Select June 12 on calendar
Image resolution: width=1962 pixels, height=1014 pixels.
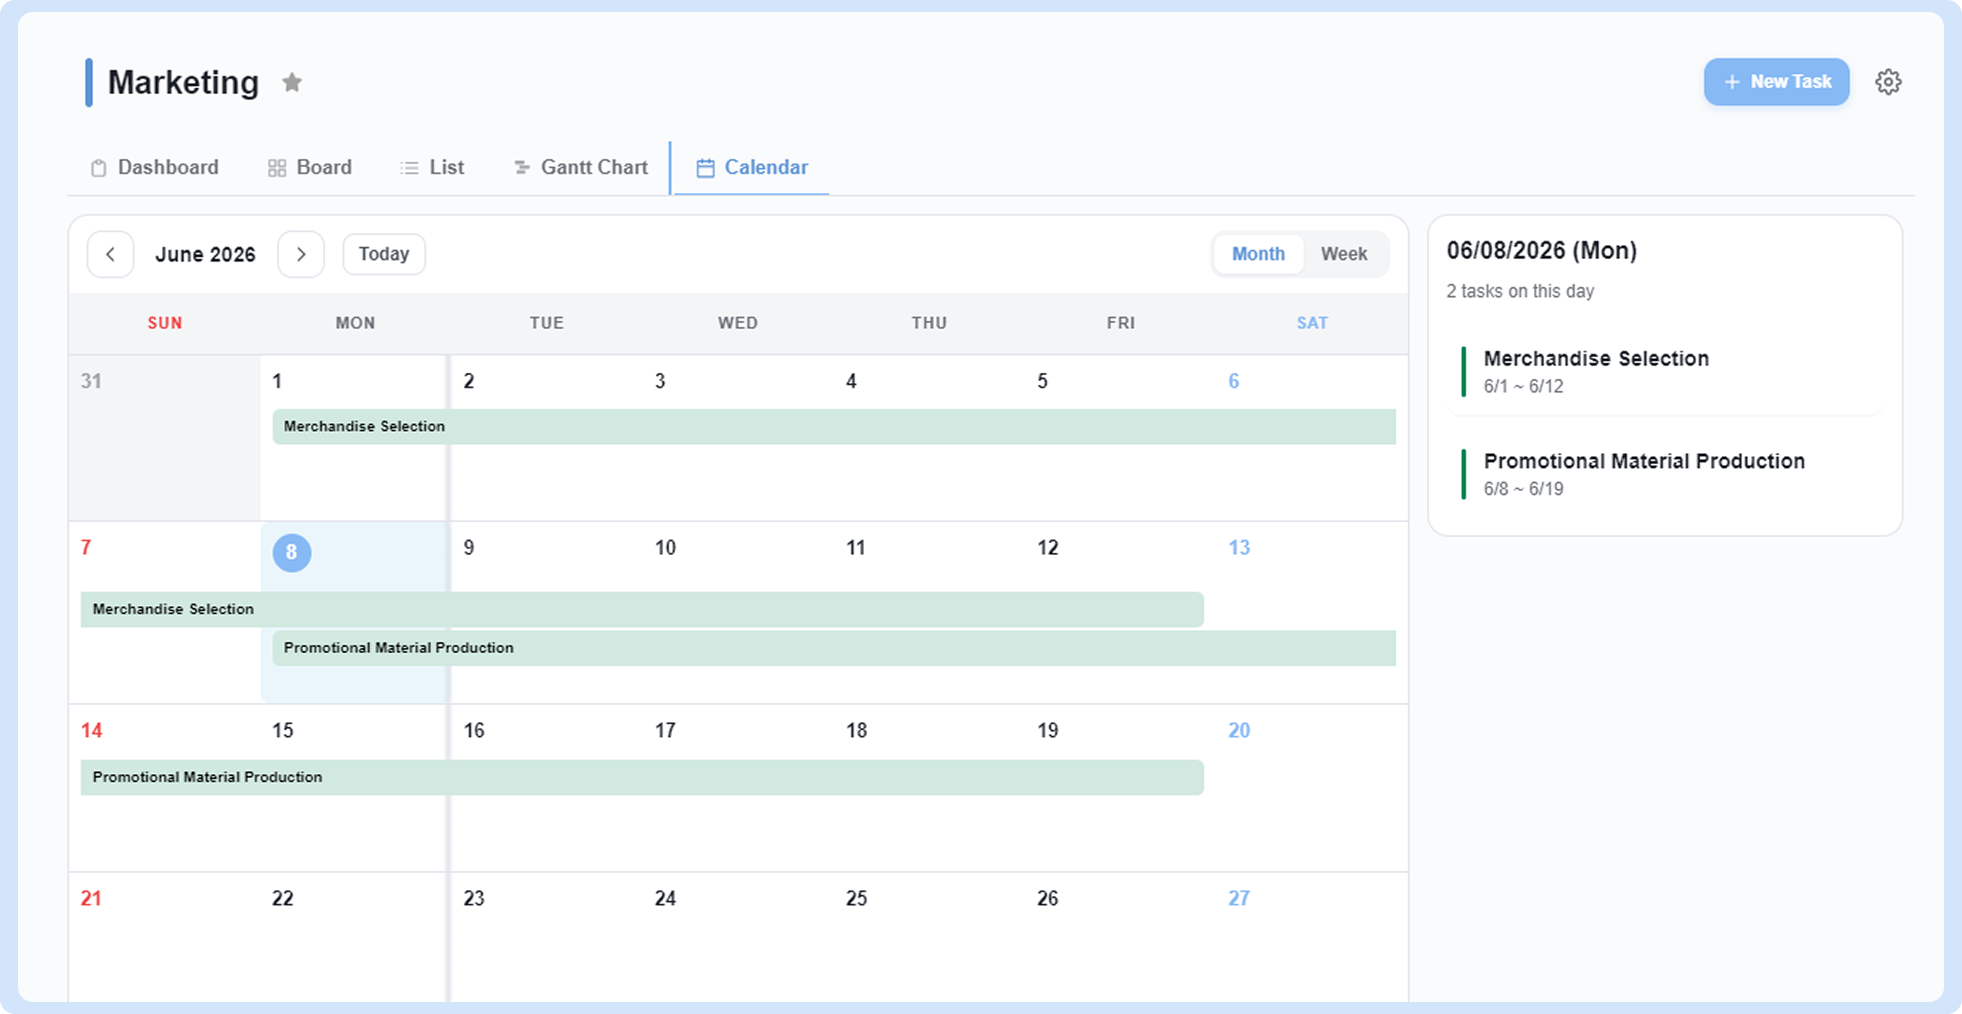1047,548
